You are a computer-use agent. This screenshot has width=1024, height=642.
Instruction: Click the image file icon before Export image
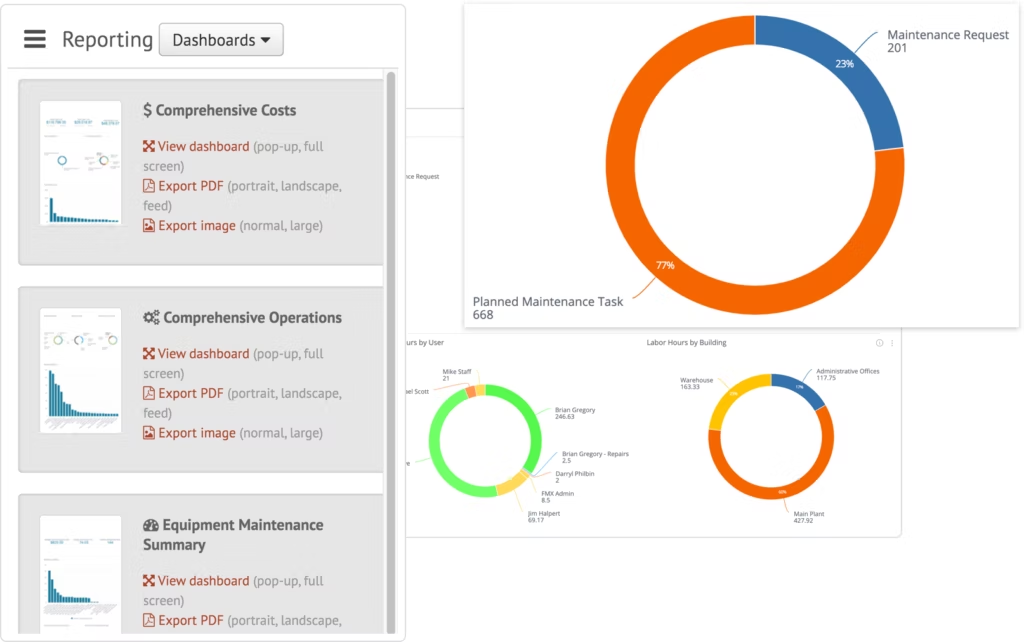click(x=149, y=226)
